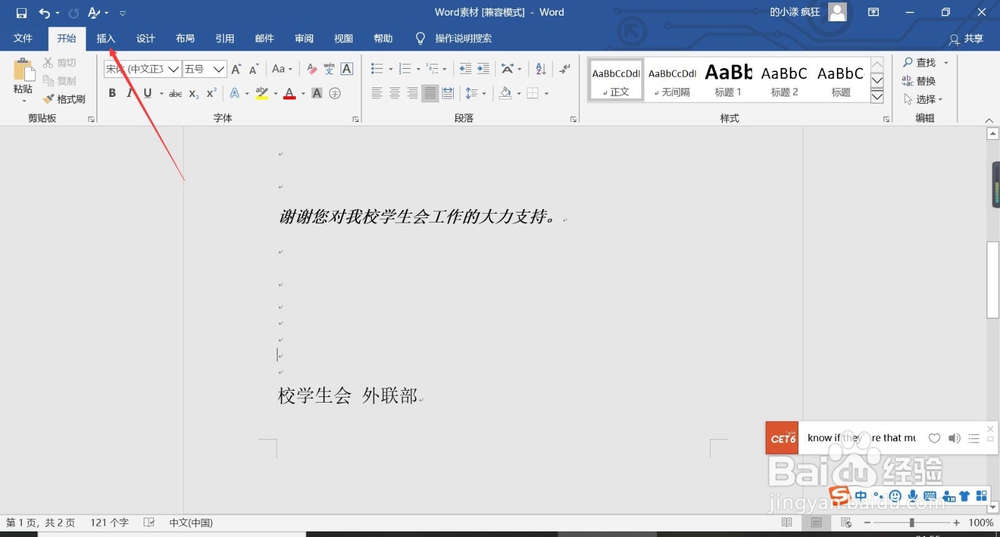Apply strikethrough abc formatting
Screen dimensions: 1000x537
click(x=175, y=94)
